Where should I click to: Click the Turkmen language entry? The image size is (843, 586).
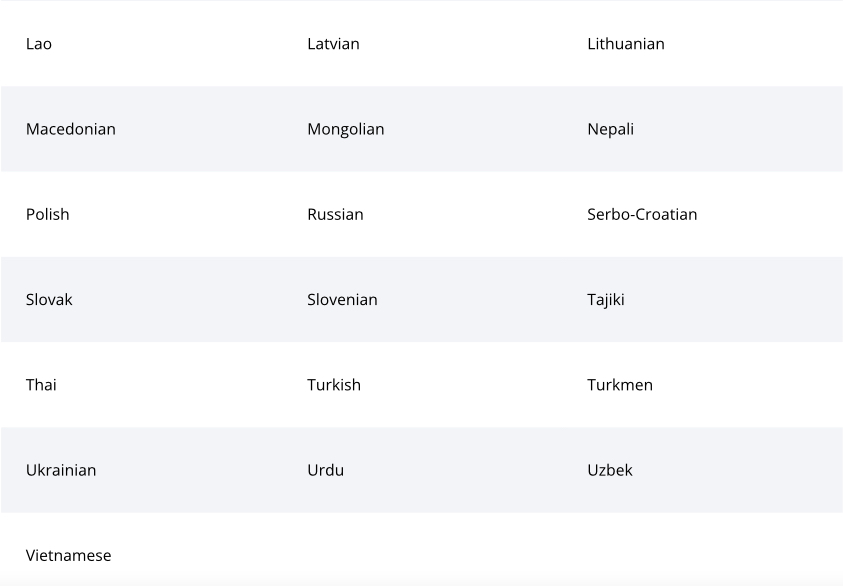click(x=619, y=385)
